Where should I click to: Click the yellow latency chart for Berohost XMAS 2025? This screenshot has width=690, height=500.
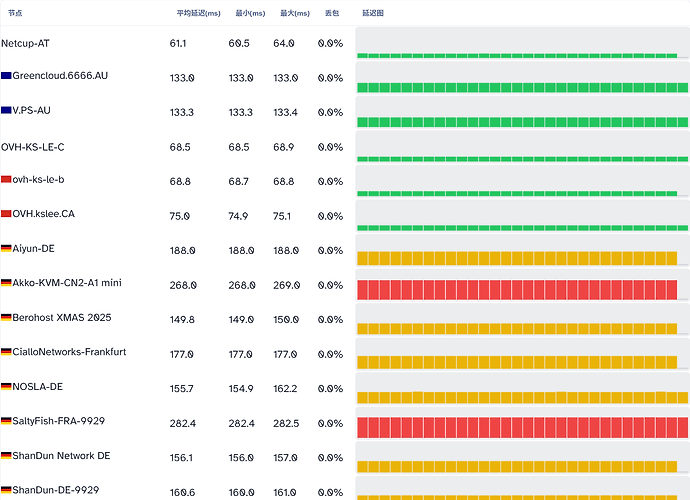[522, 320]
